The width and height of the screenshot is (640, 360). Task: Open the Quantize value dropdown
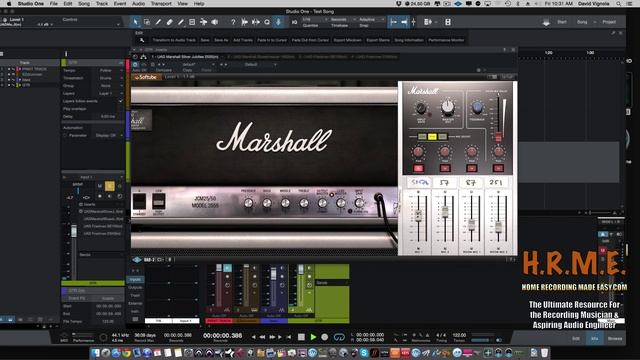pyautogui.click(x=315, y=20)
